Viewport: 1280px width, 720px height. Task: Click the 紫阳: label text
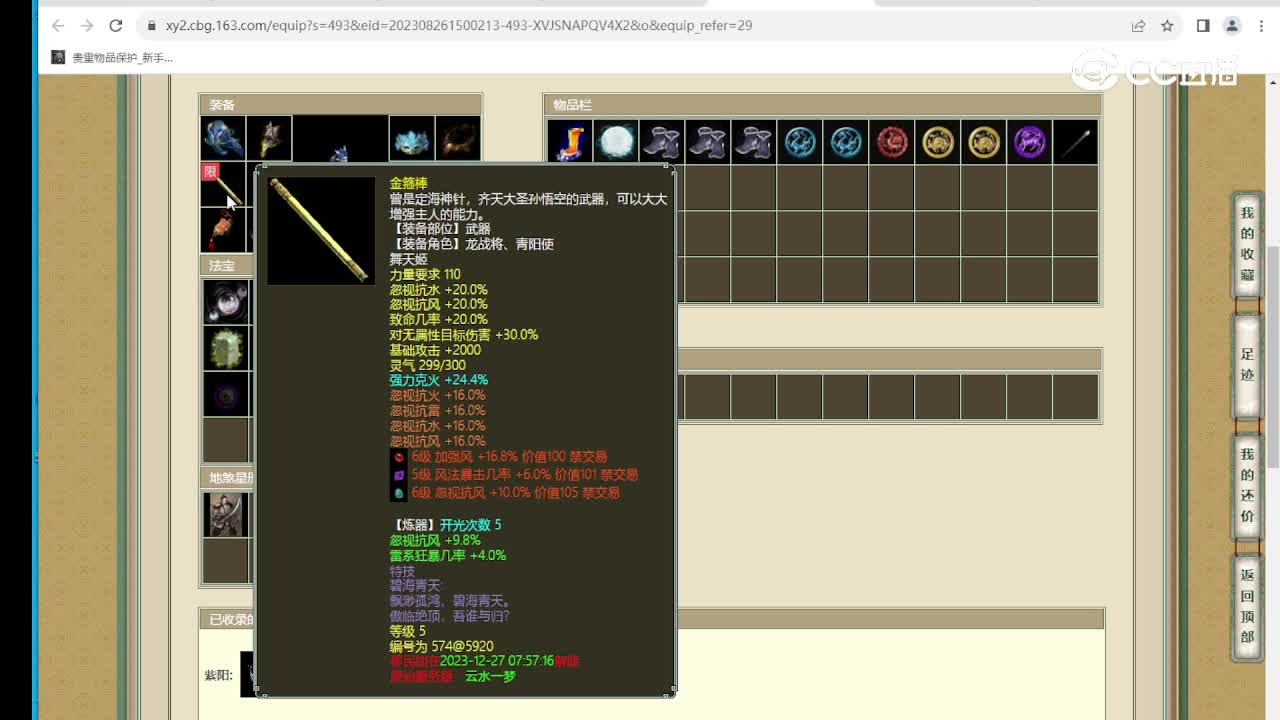tap(218, 675)
